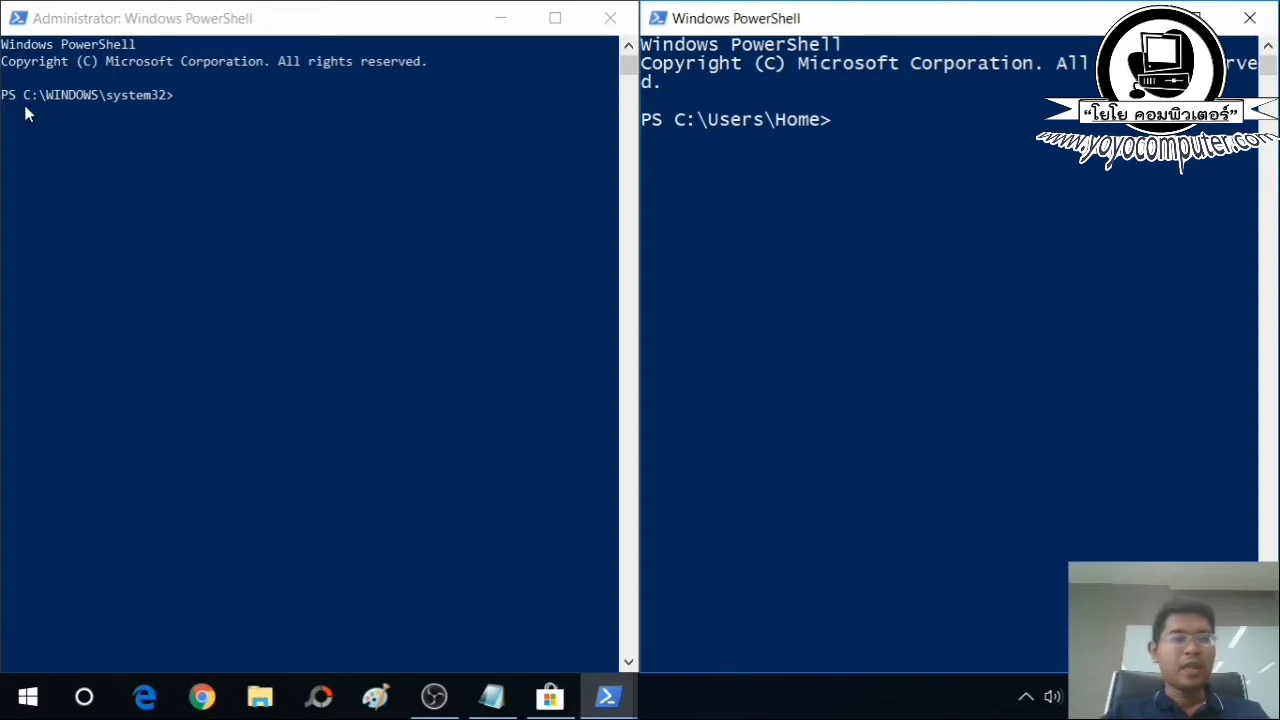Minimize the Administrator PowerShell window
1280x720 pixels.
click(x=501, y=18)
